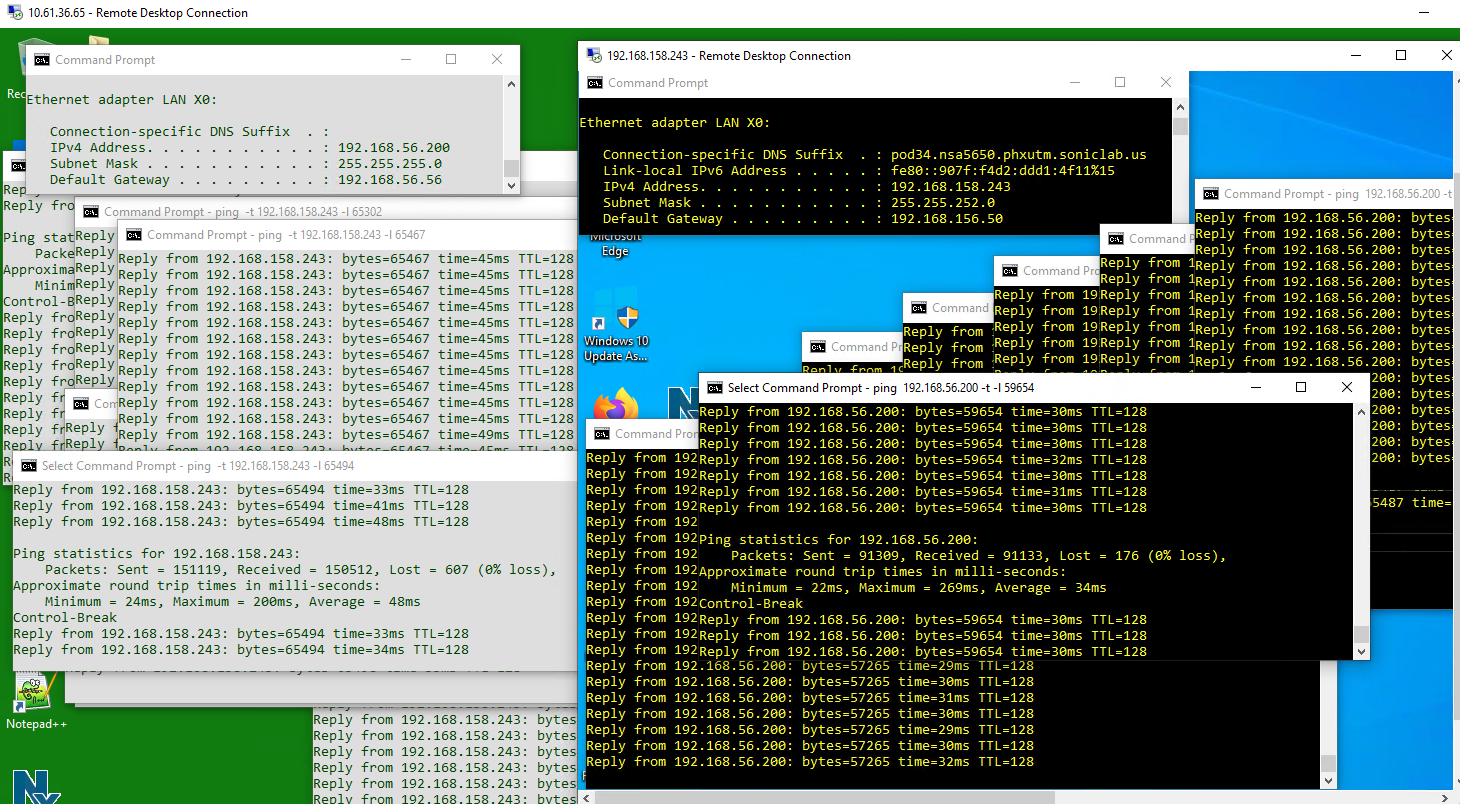The image size is (1460, 804).
Task: Click the Remote Desktop icon of the 192.168.158.243 window
Action: [x=594, y=55]
